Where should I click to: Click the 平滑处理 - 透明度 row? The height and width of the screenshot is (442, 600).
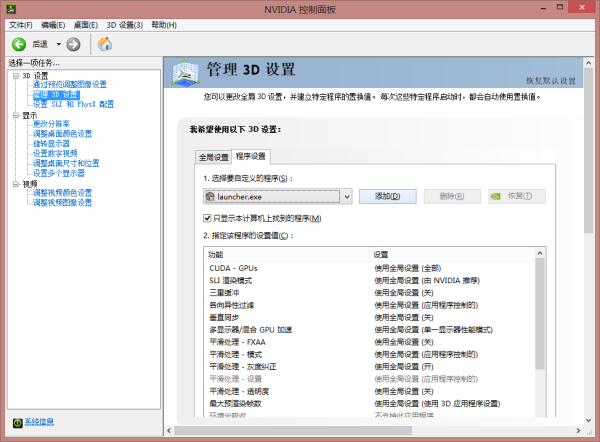coord(370,391)
